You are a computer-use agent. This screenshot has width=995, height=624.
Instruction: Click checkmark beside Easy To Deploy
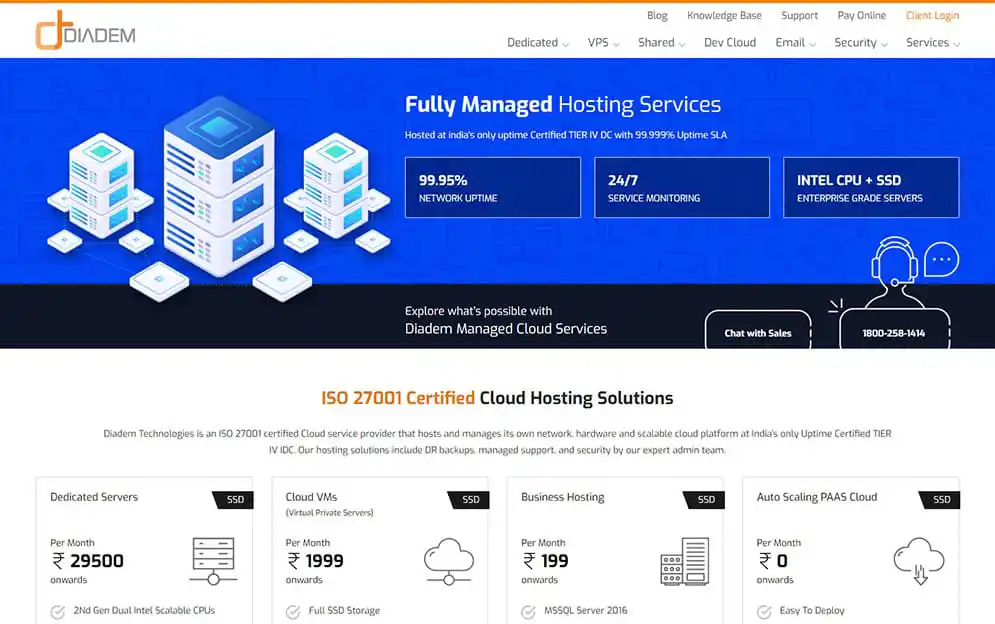763,612
